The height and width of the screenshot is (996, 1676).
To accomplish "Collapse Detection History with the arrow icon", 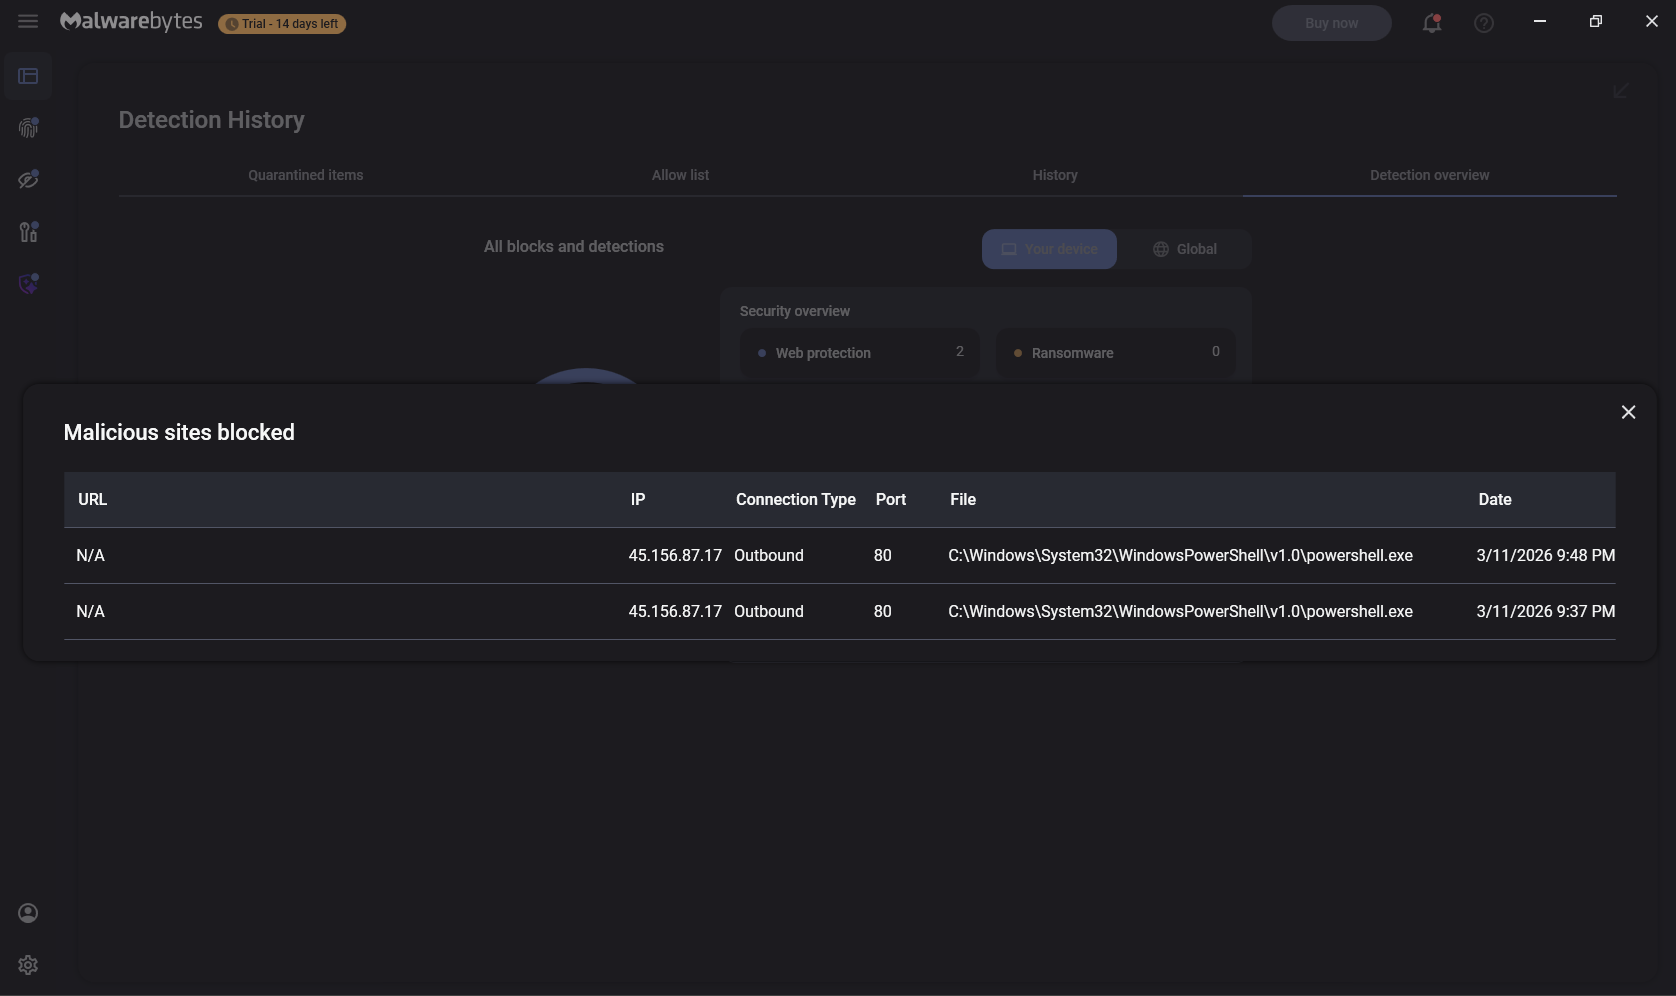I will [x=1621, y=91].
